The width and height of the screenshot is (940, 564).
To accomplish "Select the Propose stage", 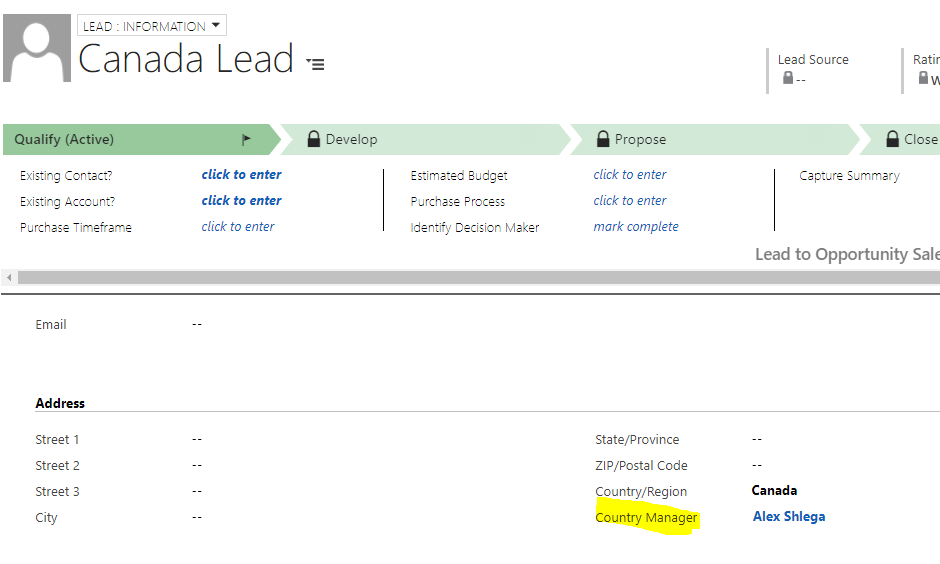I will tap(715, 140).
